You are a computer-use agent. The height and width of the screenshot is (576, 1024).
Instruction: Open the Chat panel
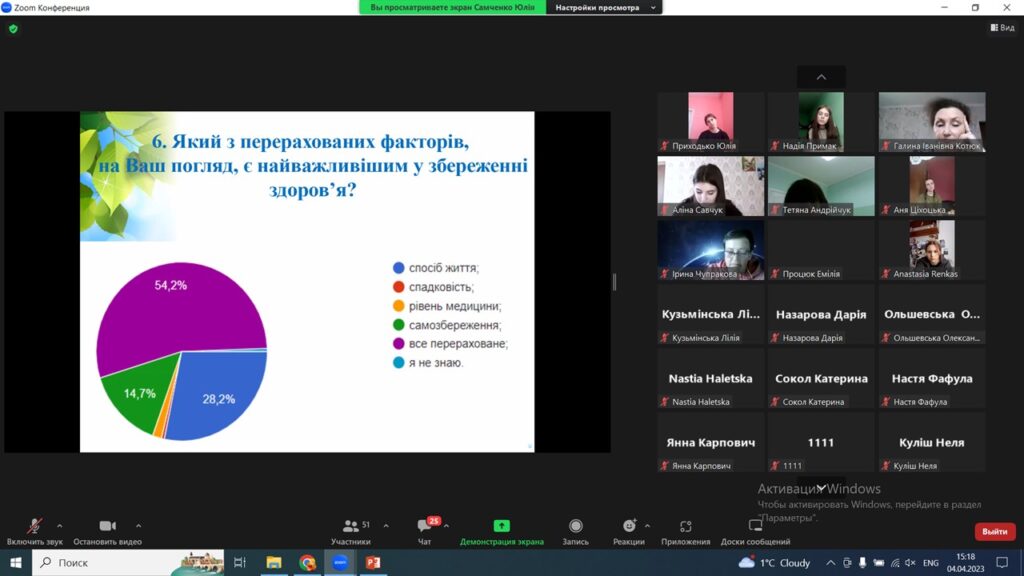424,526
